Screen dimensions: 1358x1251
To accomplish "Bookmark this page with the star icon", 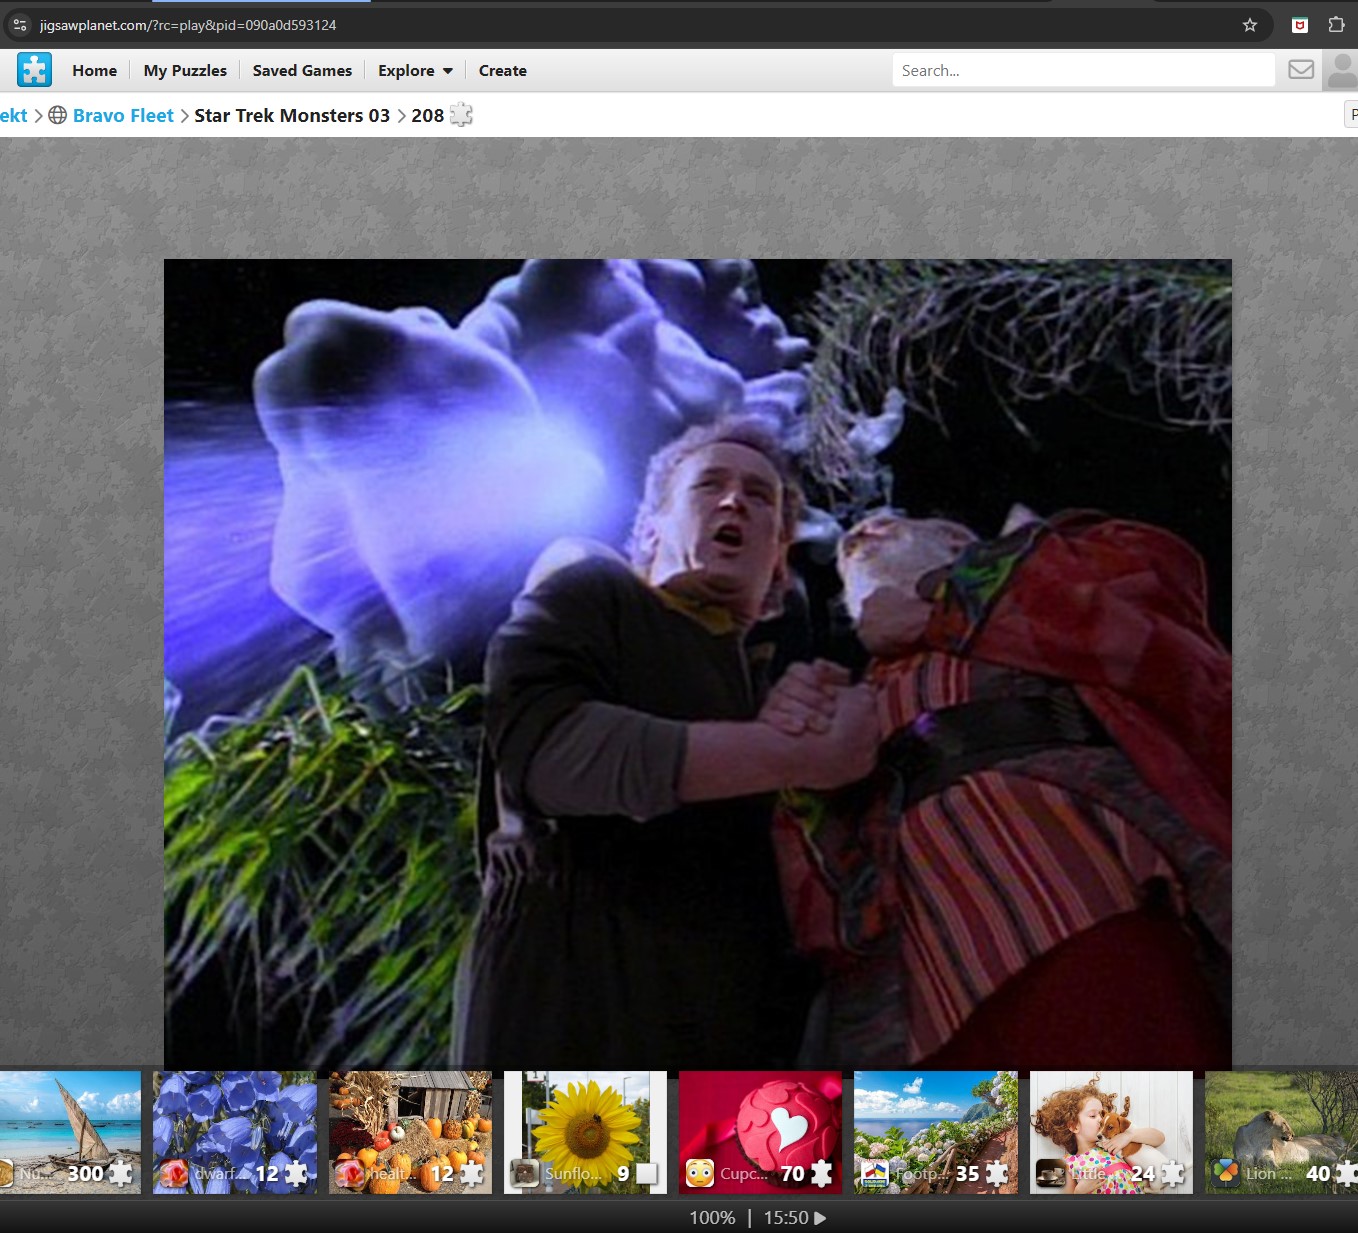I will (1250, 25).
